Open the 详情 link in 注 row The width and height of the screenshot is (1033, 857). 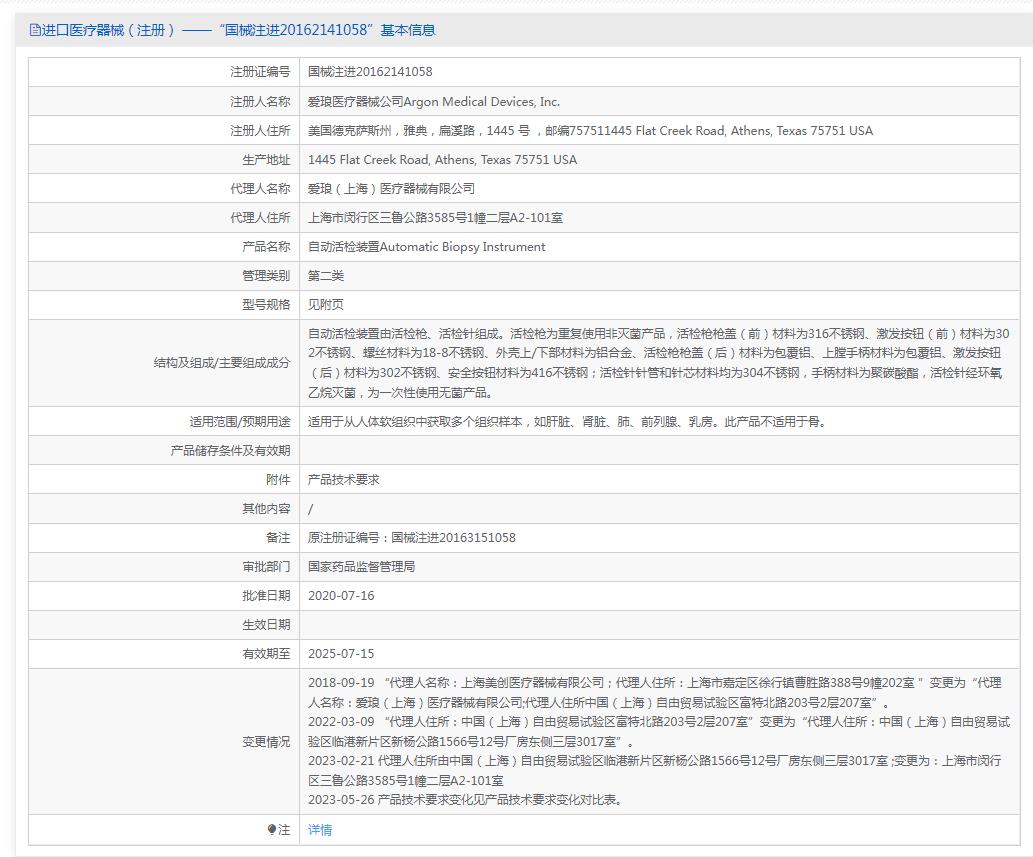click(x=320, y=830)
